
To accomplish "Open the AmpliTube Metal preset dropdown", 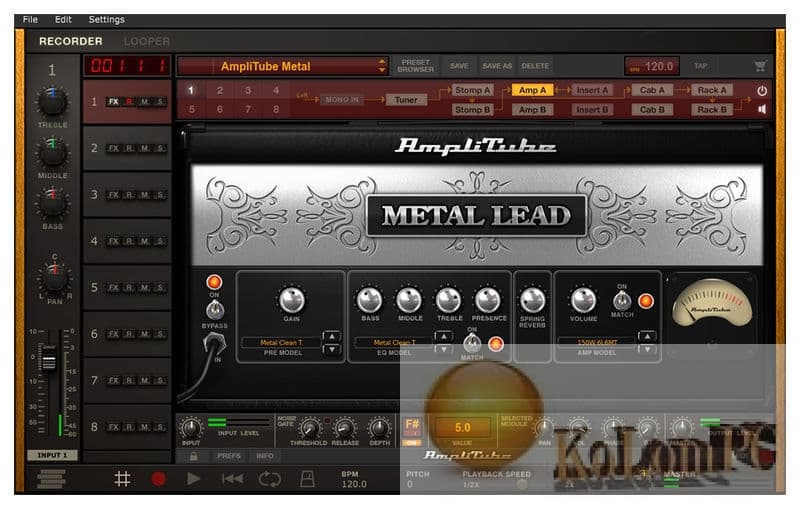I will click(x=283, y=66).
